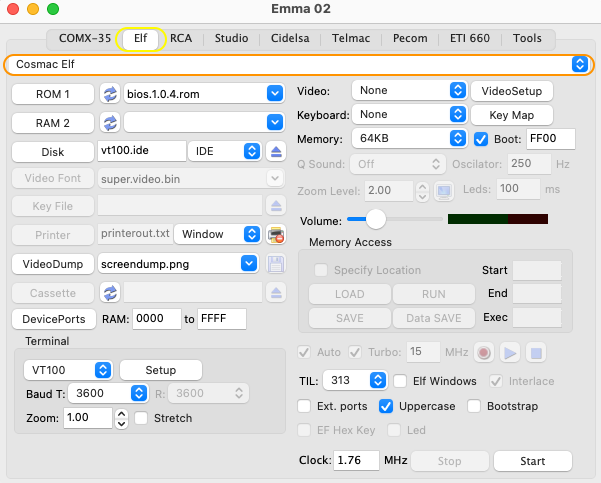Image resolution: width=601 pixels, height=483 pixels.
Task: Click the Zoom Level stepper arrows
Action: point(422,191)
